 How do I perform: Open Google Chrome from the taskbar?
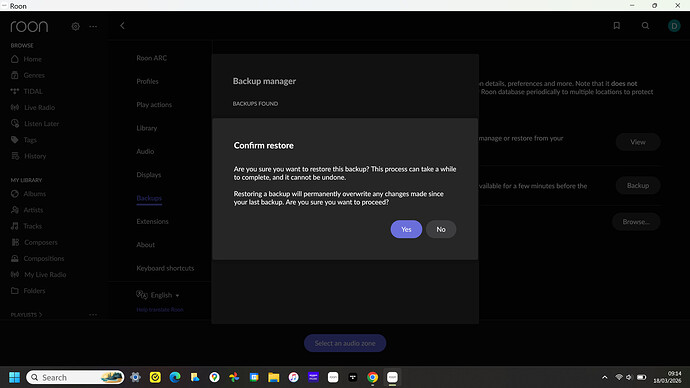pos(372,377)
